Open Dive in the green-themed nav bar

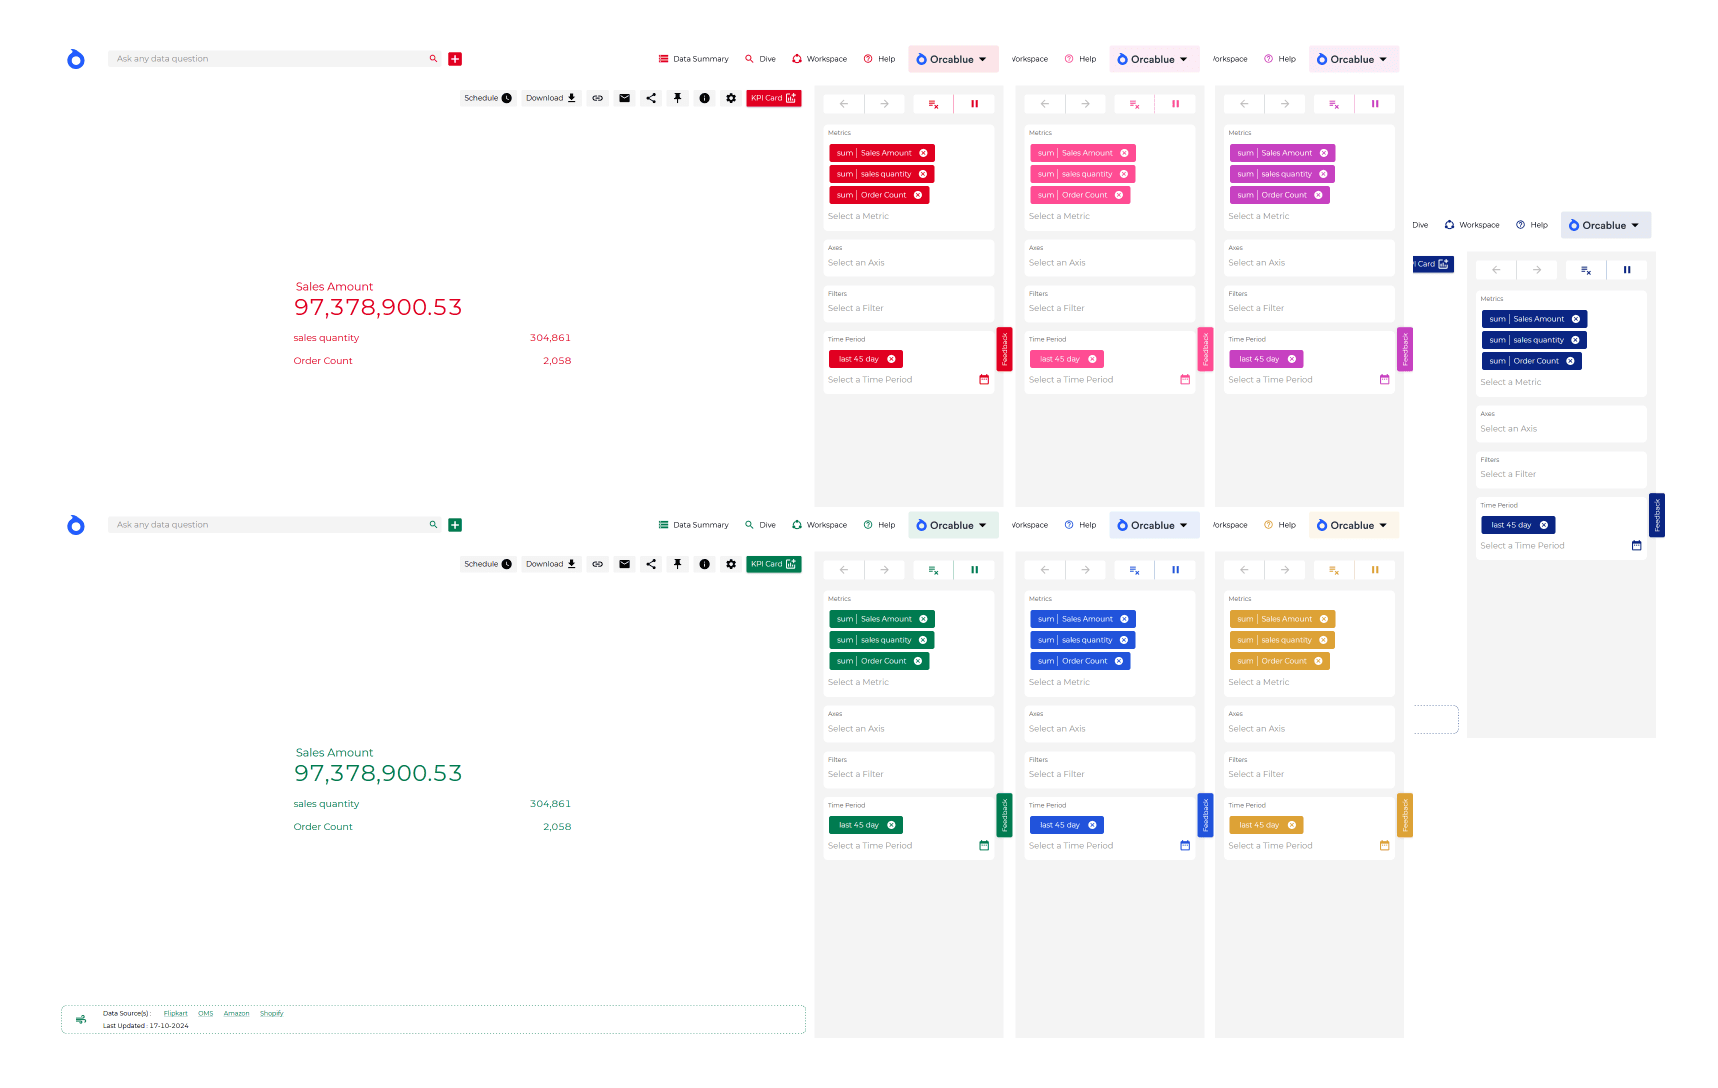click(x=760, y=525)
